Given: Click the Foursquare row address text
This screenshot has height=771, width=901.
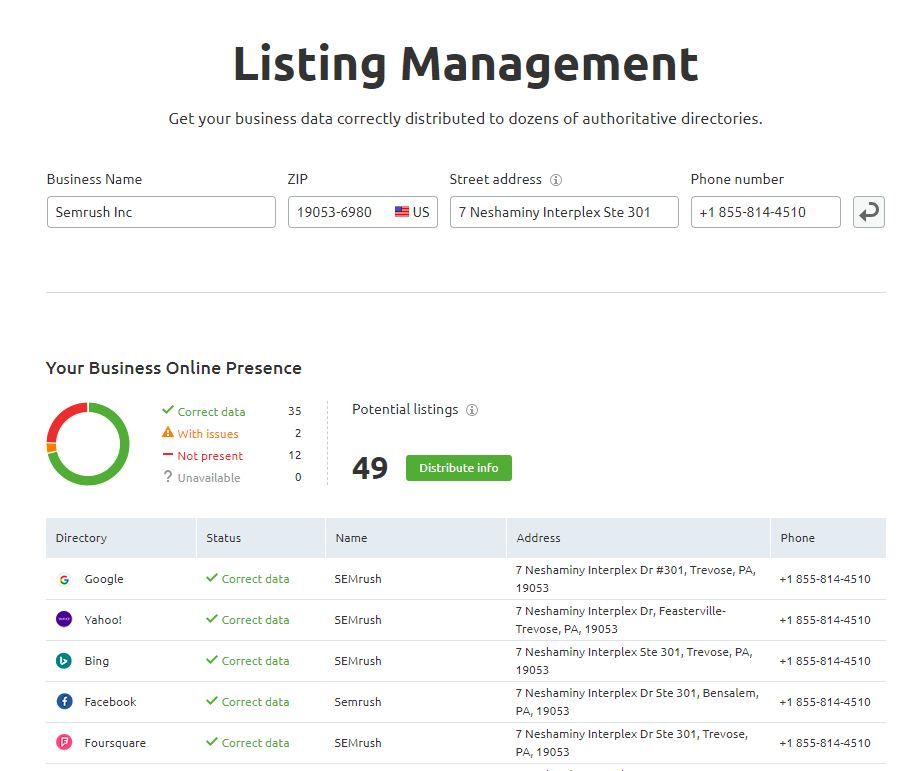Looking at the screenshot, I should click(x=632, y=743).
